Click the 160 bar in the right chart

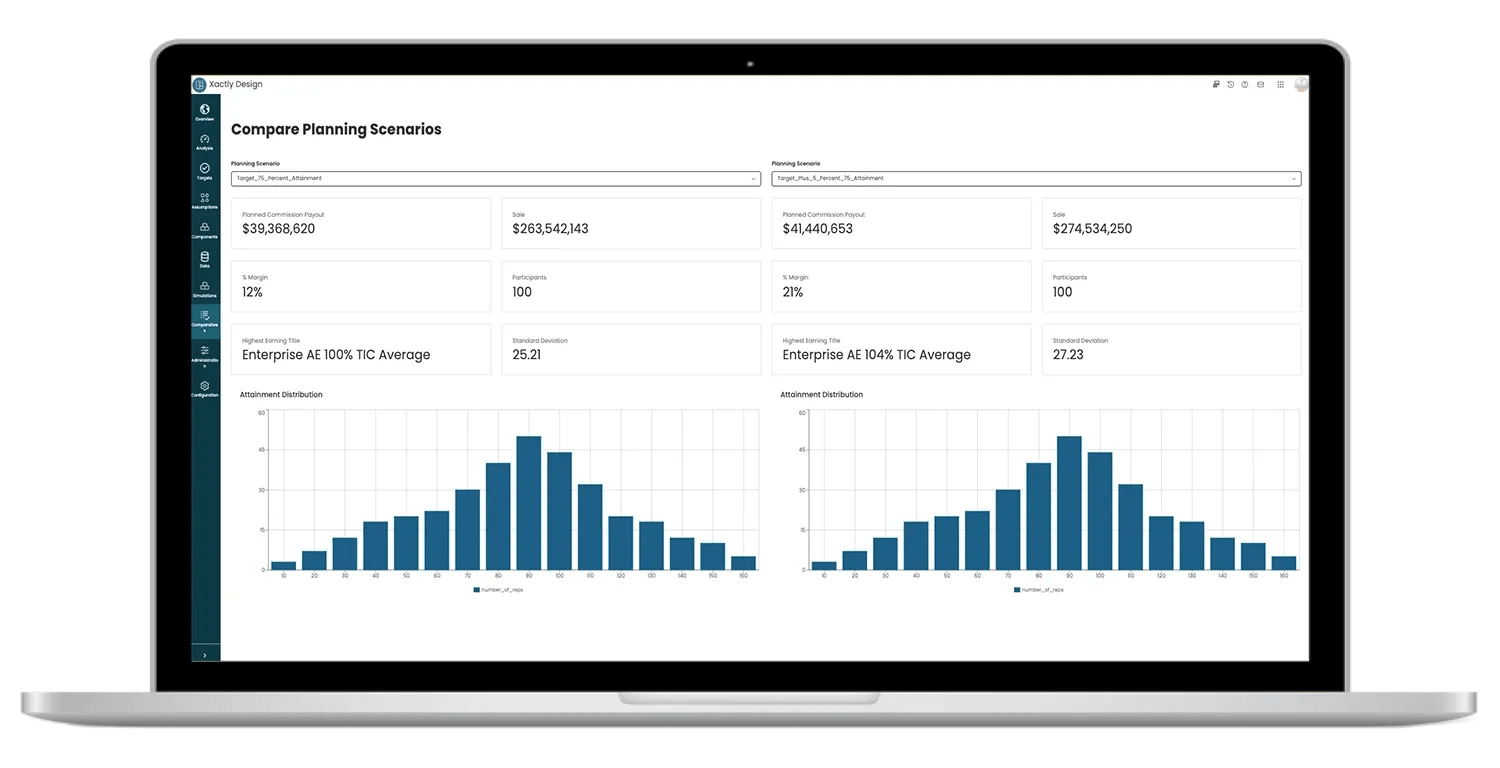click(x=1284, y=563)
